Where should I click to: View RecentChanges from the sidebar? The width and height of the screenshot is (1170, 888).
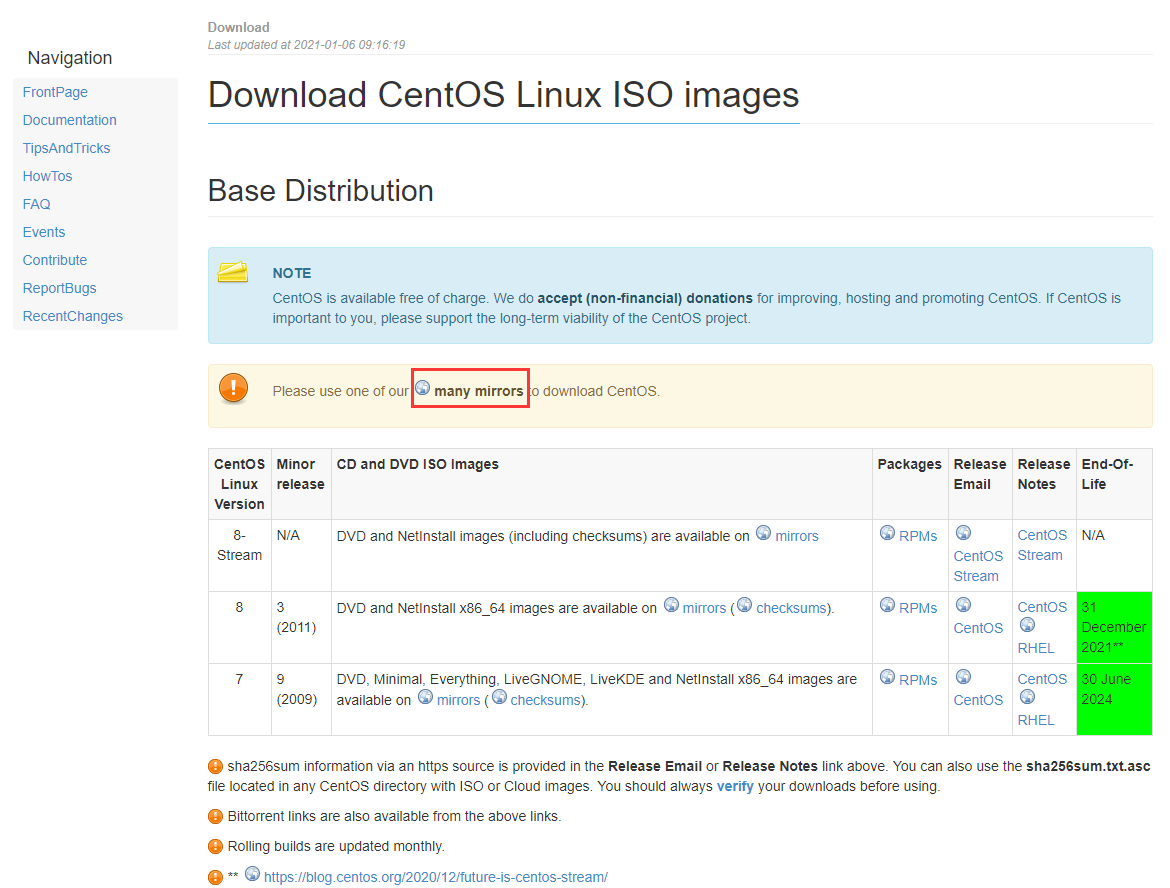[x=73, y=316]
